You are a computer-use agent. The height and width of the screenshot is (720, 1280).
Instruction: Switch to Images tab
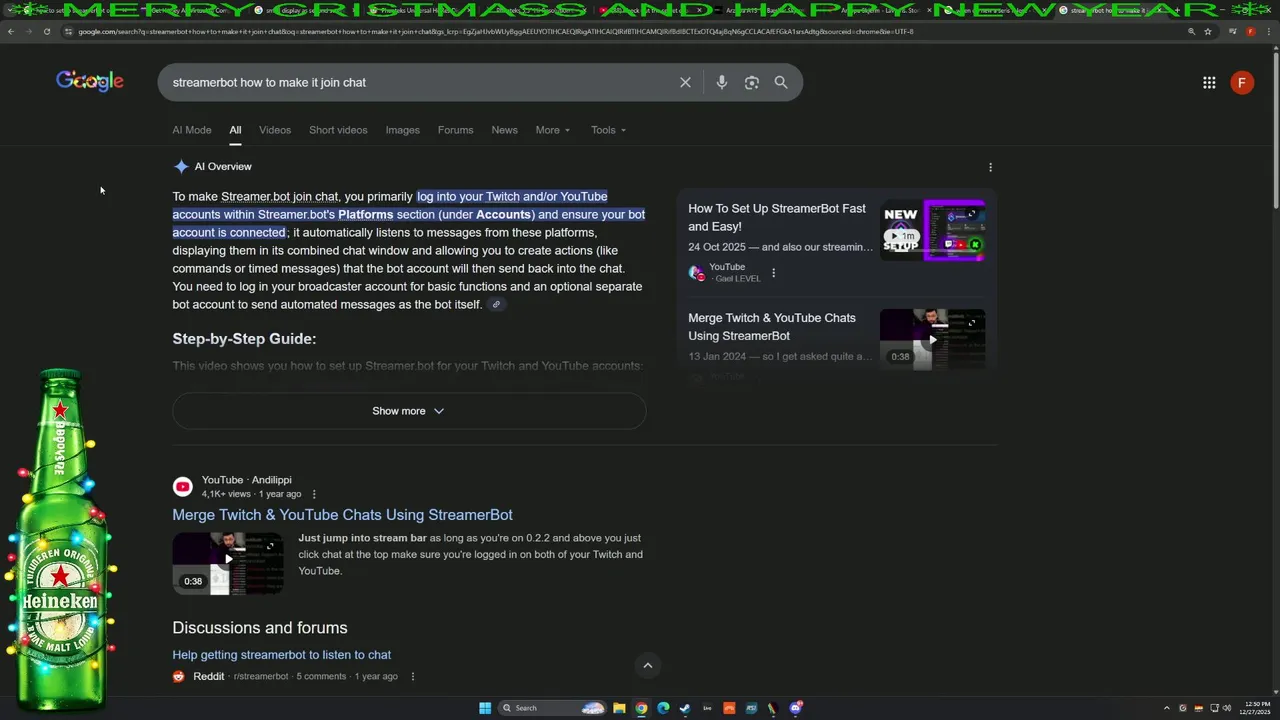tap(403, 130)
